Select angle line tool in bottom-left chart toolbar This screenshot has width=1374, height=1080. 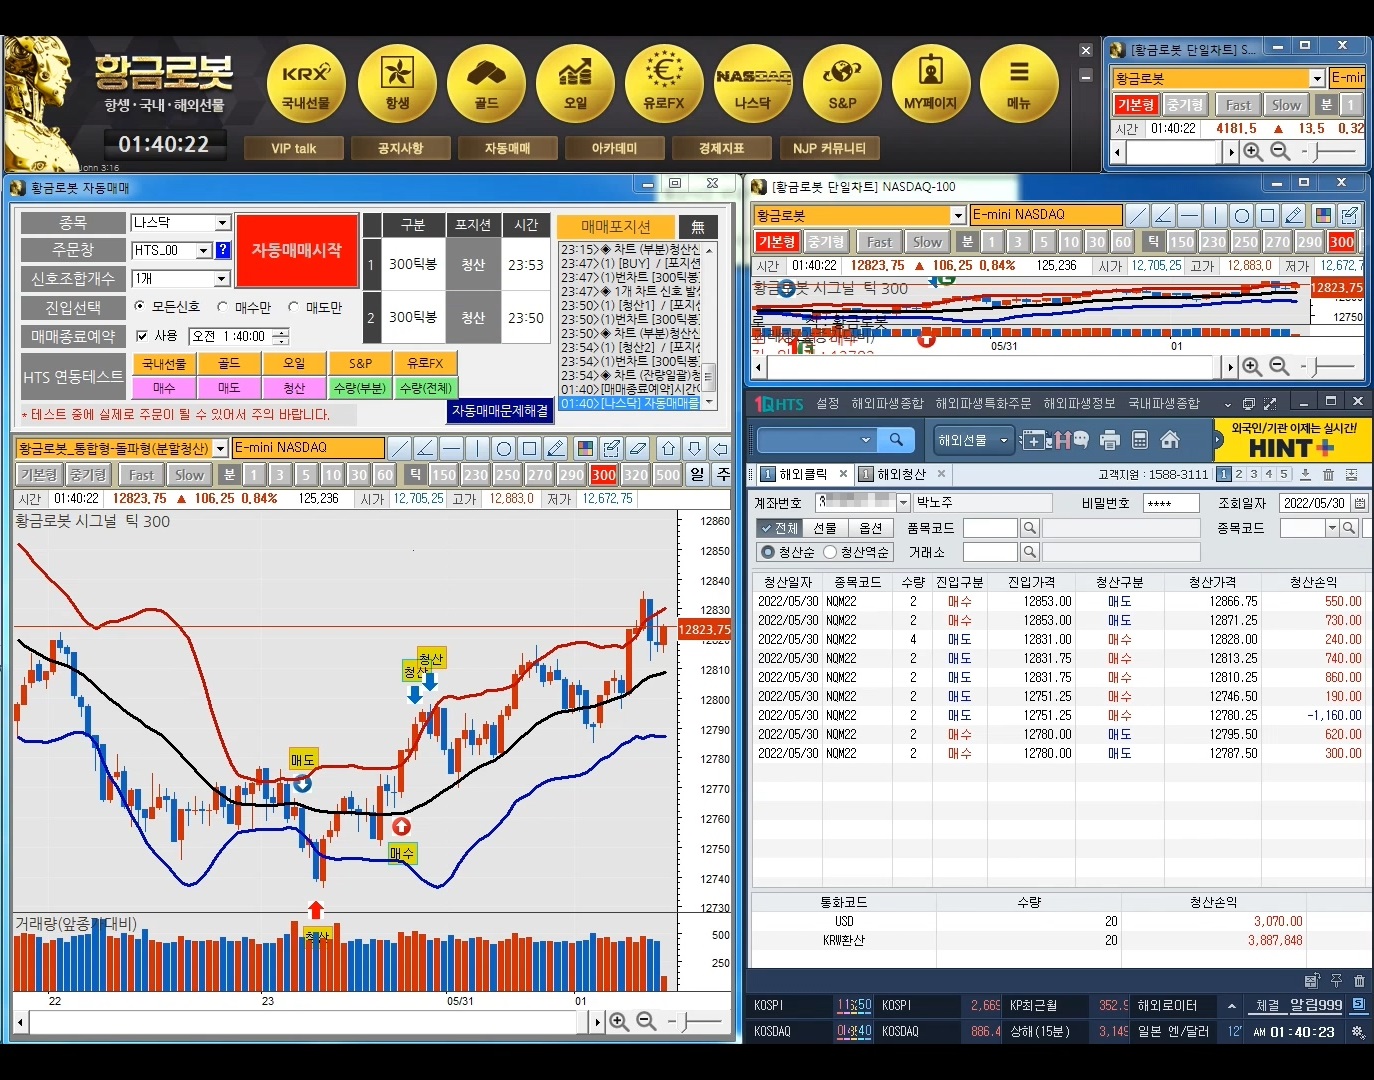point(425,448)
